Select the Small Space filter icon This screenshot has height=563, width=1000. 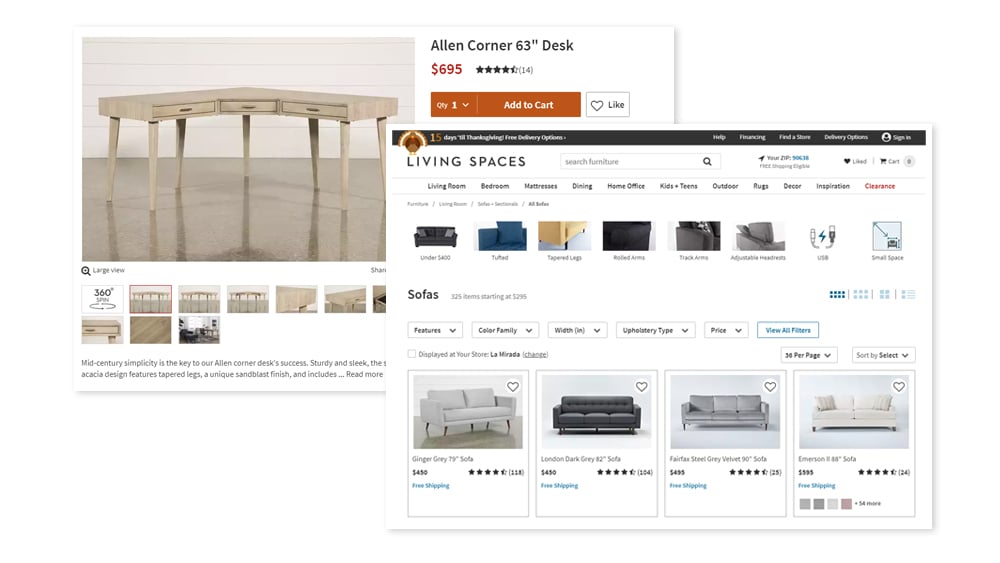point(887,237)
